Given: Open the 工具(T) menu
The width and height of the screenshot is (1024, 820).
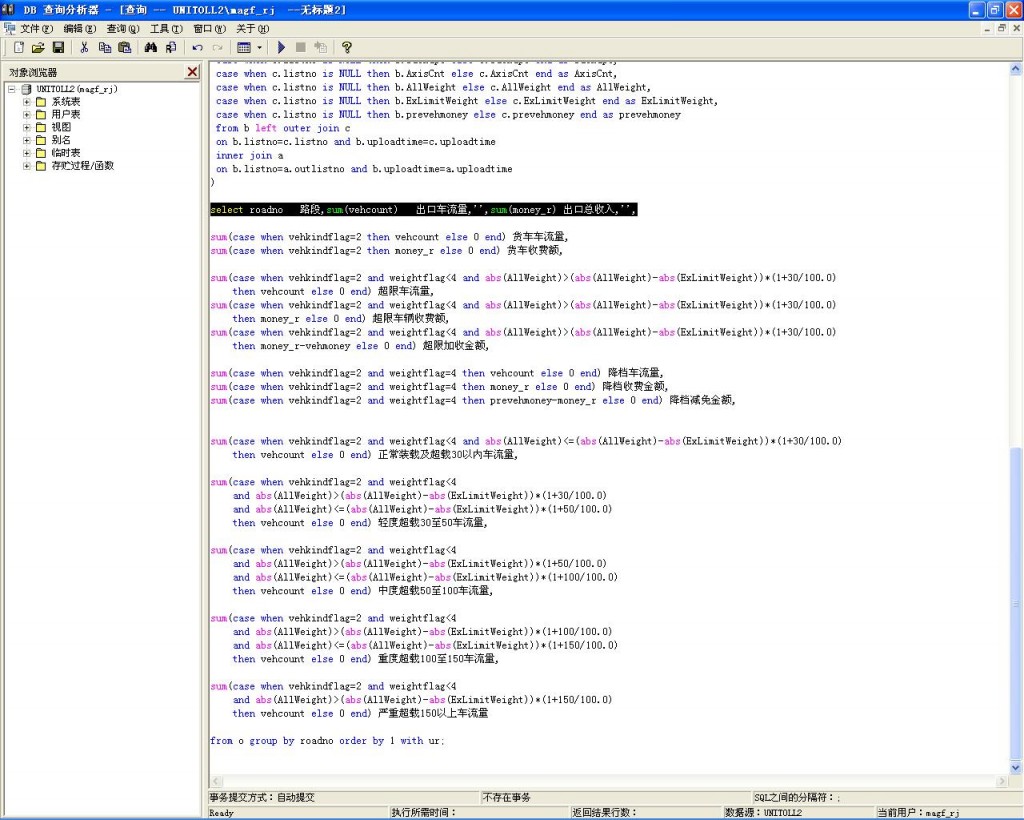Looking at the screenshot, I should point(166,29).
